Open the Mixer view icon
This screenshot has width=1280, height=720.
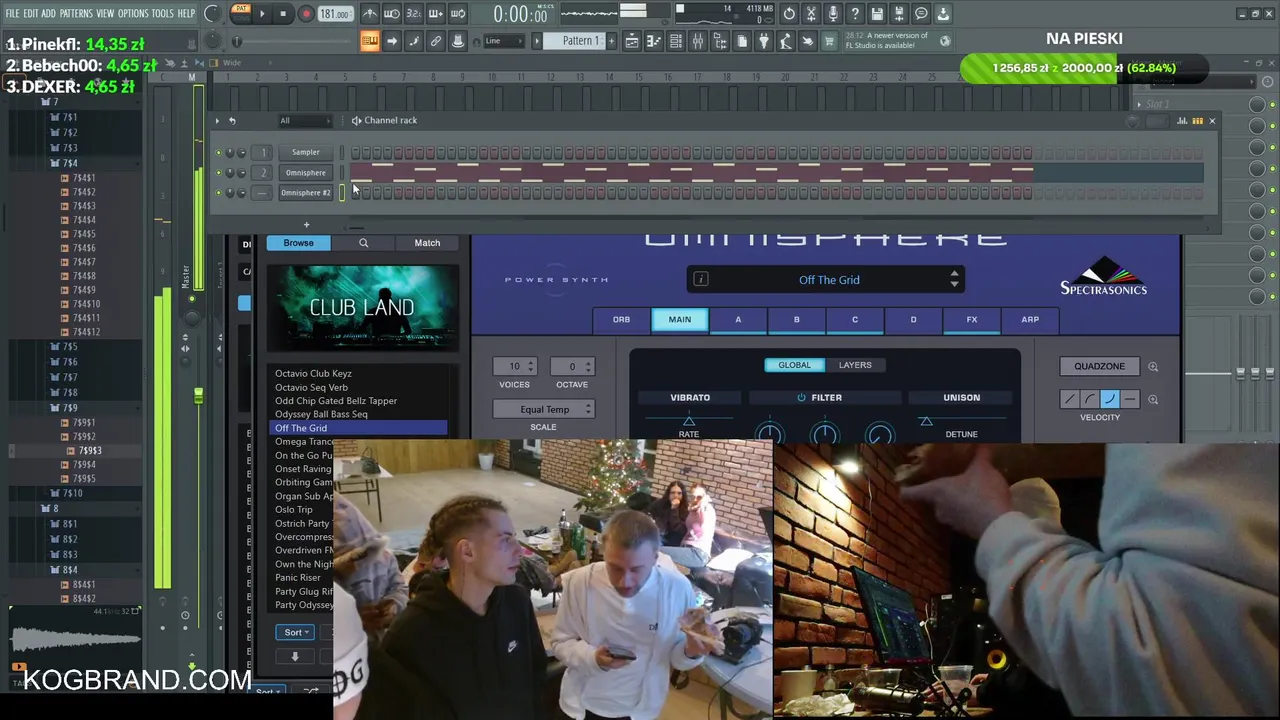pos(697,41)
